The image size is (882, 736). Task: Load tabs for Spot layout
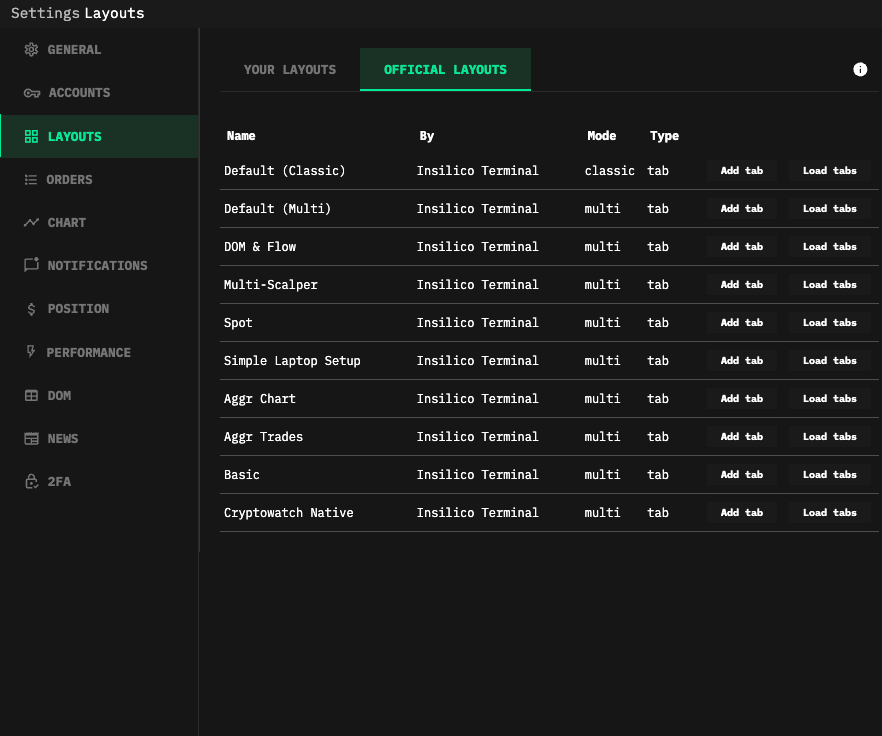point(829,322)
